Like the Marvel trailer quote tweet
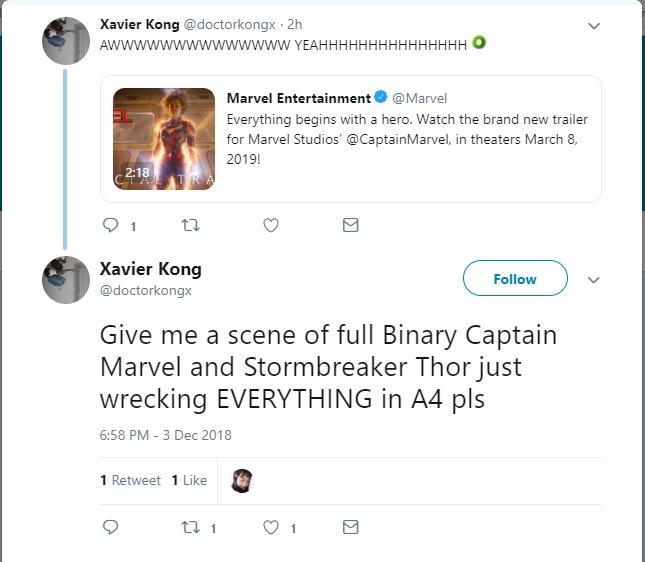This screenshot has height=562, width=645. coord(270,226)
